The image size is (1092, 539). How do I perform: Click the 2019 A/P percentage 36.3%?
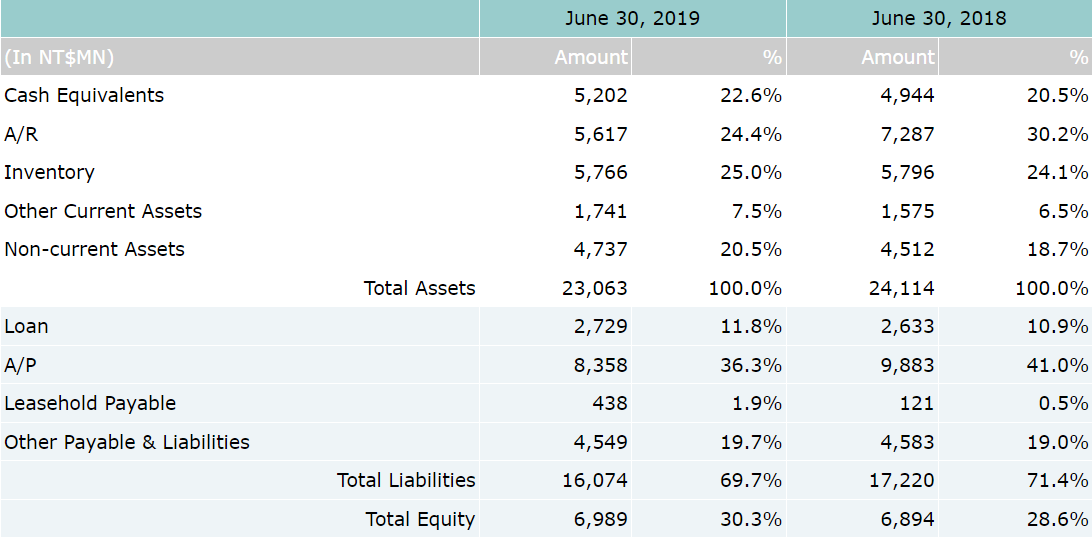click(751, 365)
